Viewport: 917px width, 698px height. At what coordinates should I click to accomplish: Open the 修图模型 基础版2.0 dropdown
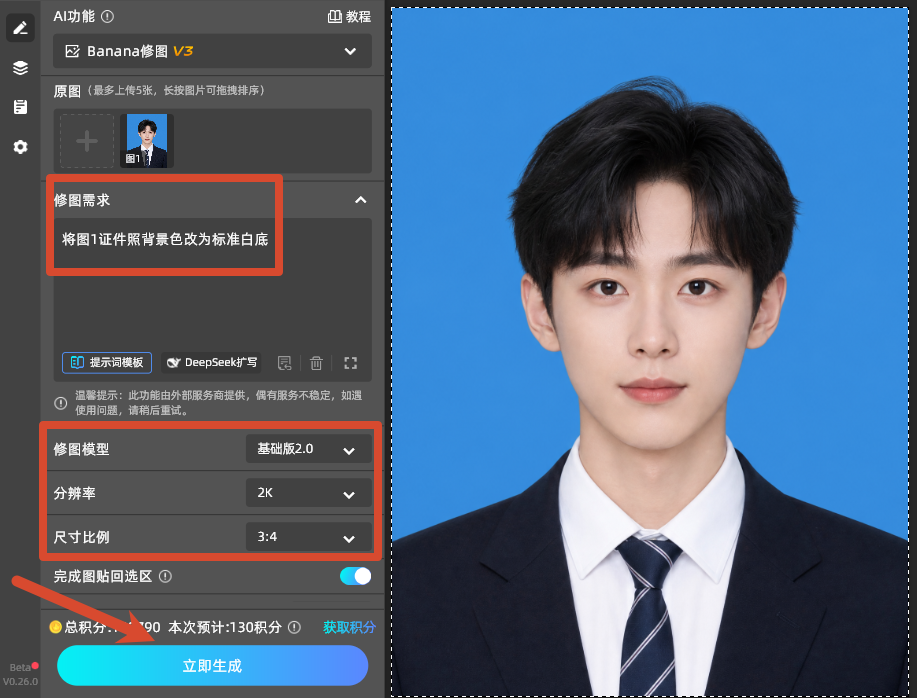309,449
